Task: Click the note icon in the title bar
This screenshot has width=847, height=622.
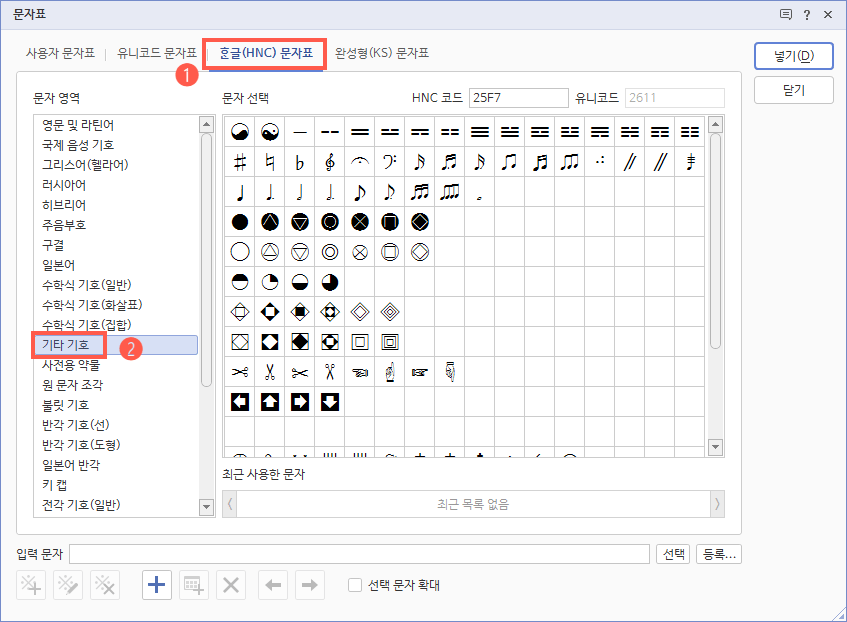Action: coord(786,13)
